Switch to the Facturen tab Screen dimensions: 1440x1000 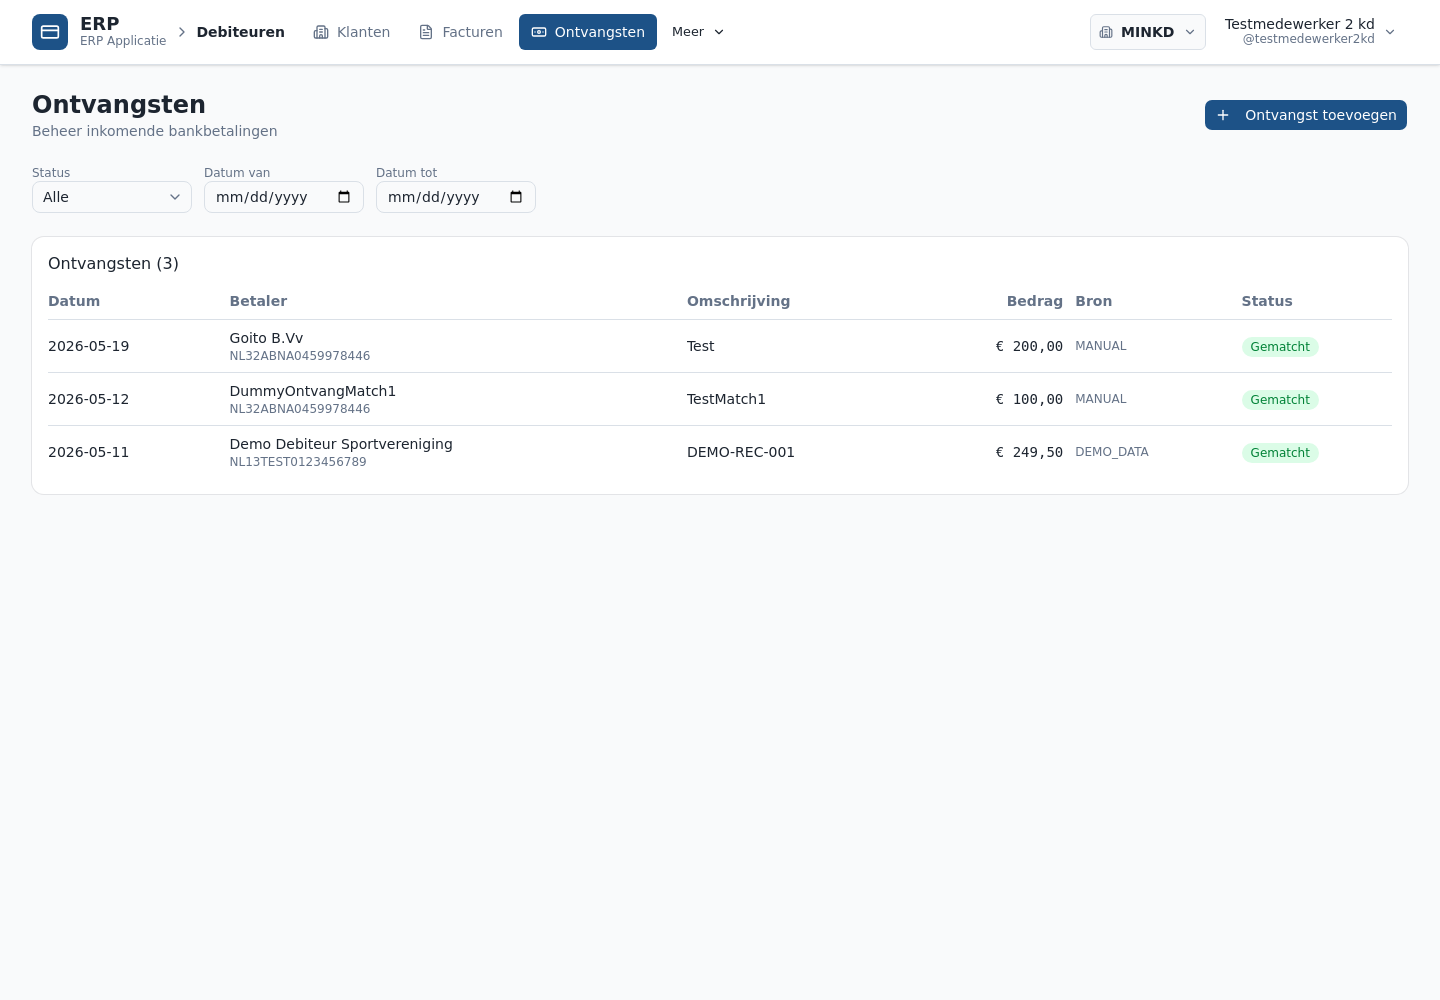(460, 32)
